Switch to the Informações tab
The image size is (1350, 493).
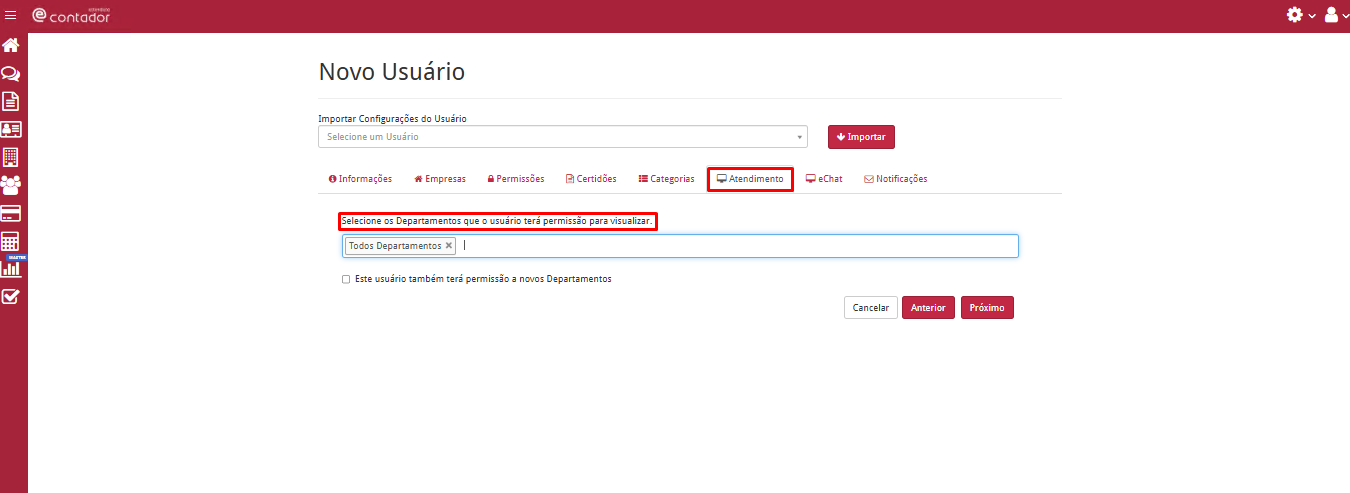(x=360, y=179)
